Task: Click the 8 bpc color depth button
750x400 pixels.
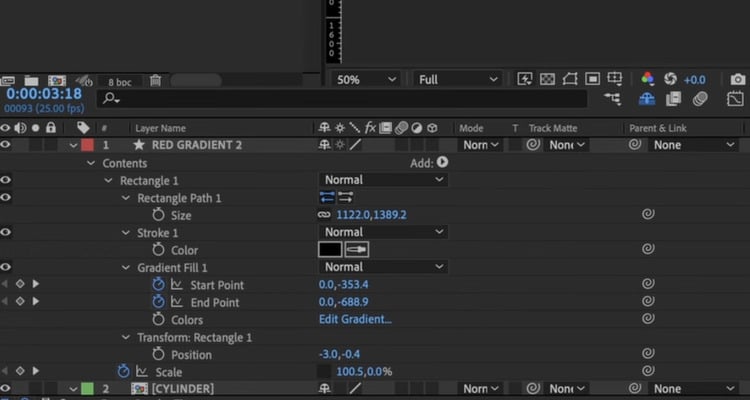Action: coord(120,82)
